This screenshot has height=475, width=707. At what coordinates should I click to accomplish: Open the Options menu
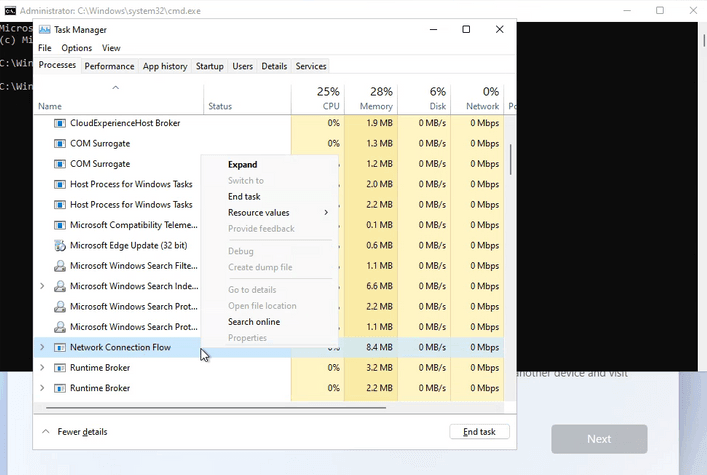77,48
